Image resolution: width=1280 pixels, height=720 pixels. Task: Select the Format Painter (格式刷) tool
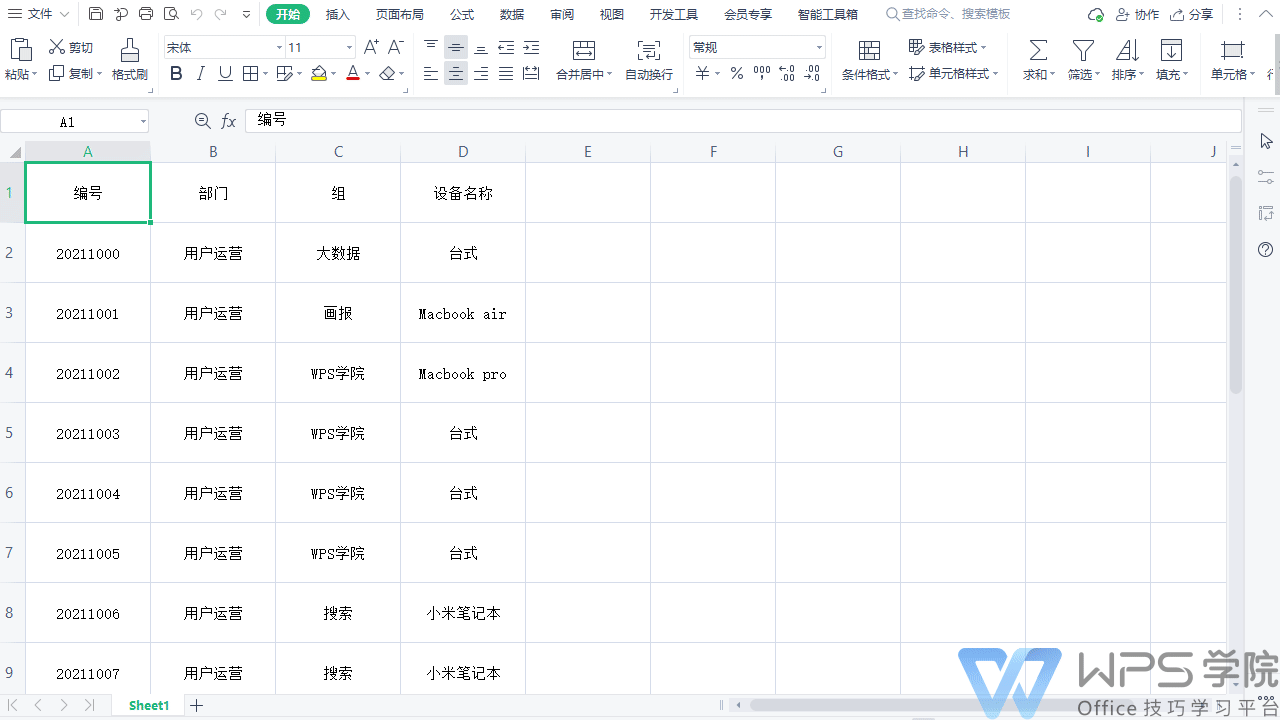pyautogui.click(x=129, y=60)
